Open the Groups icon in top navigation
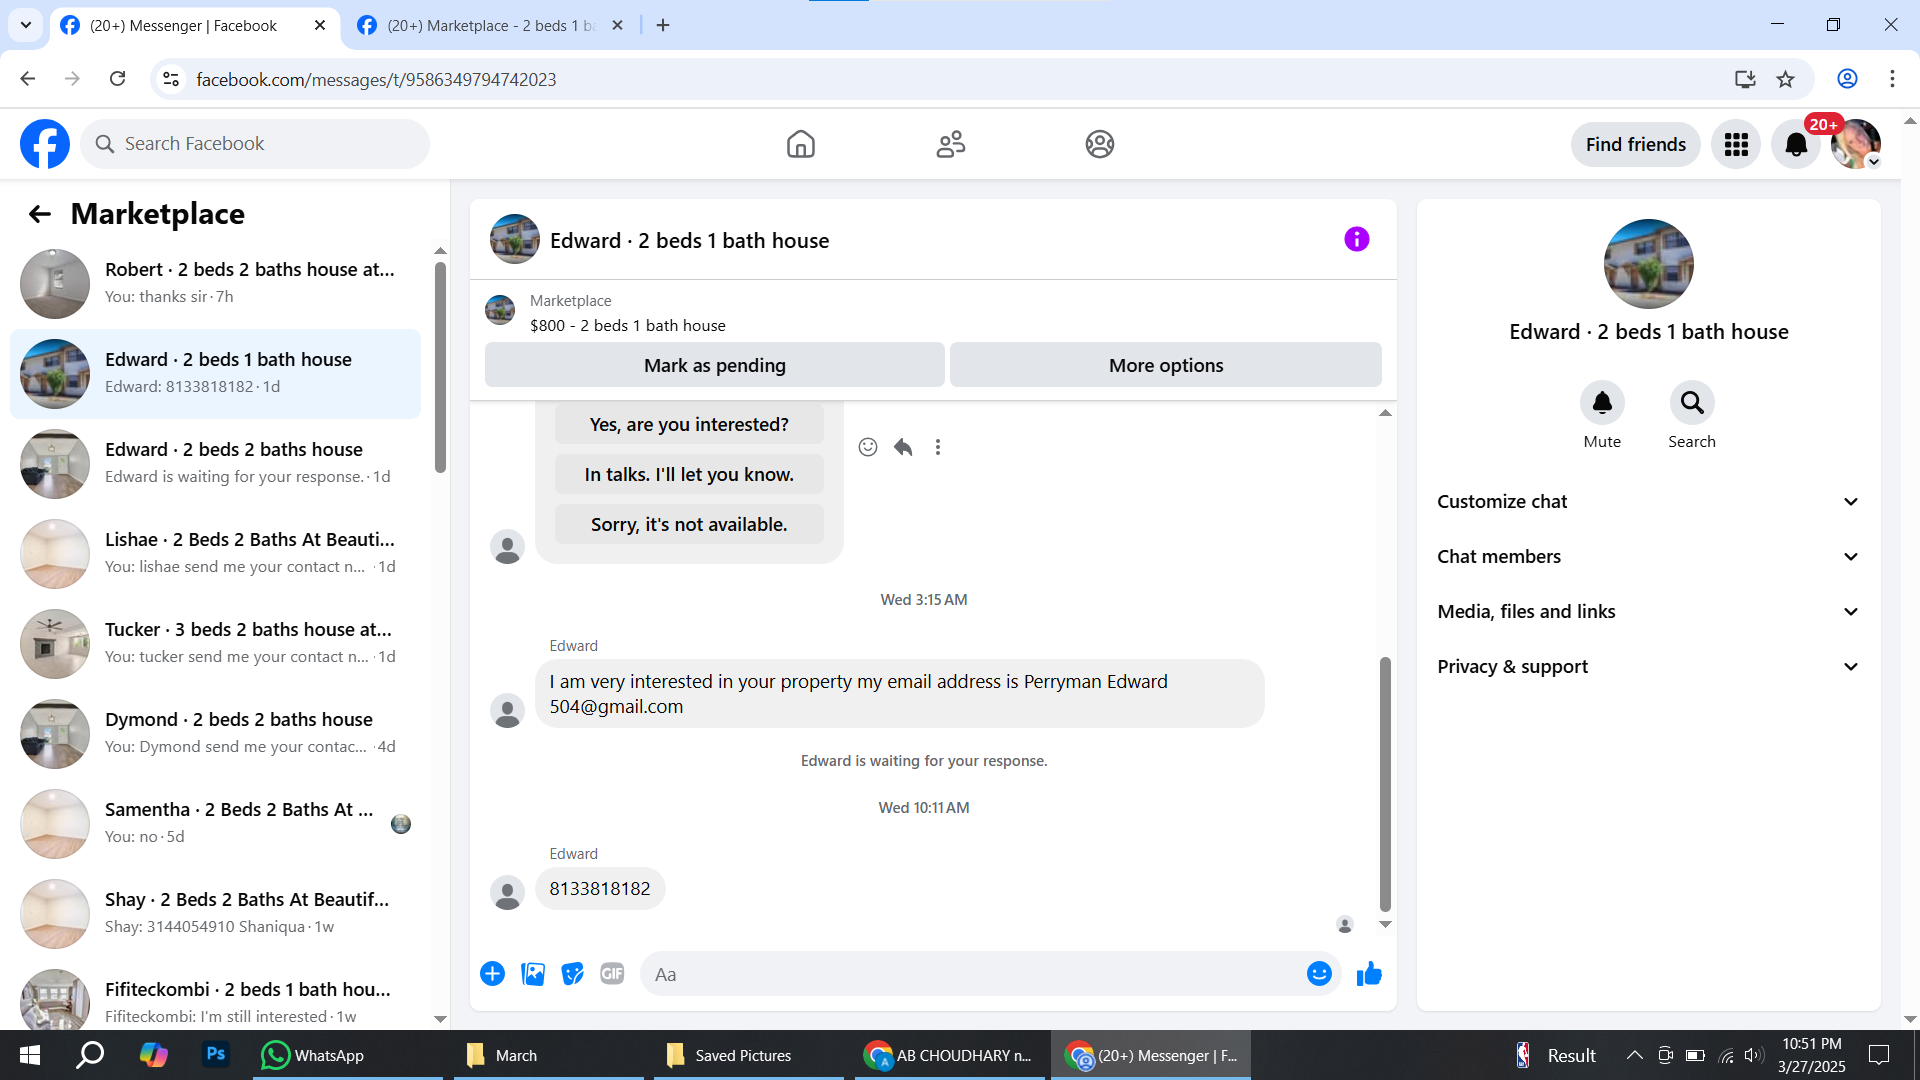The width and height of the screenshot is (1920, 1080). (x=1100, y=144)
